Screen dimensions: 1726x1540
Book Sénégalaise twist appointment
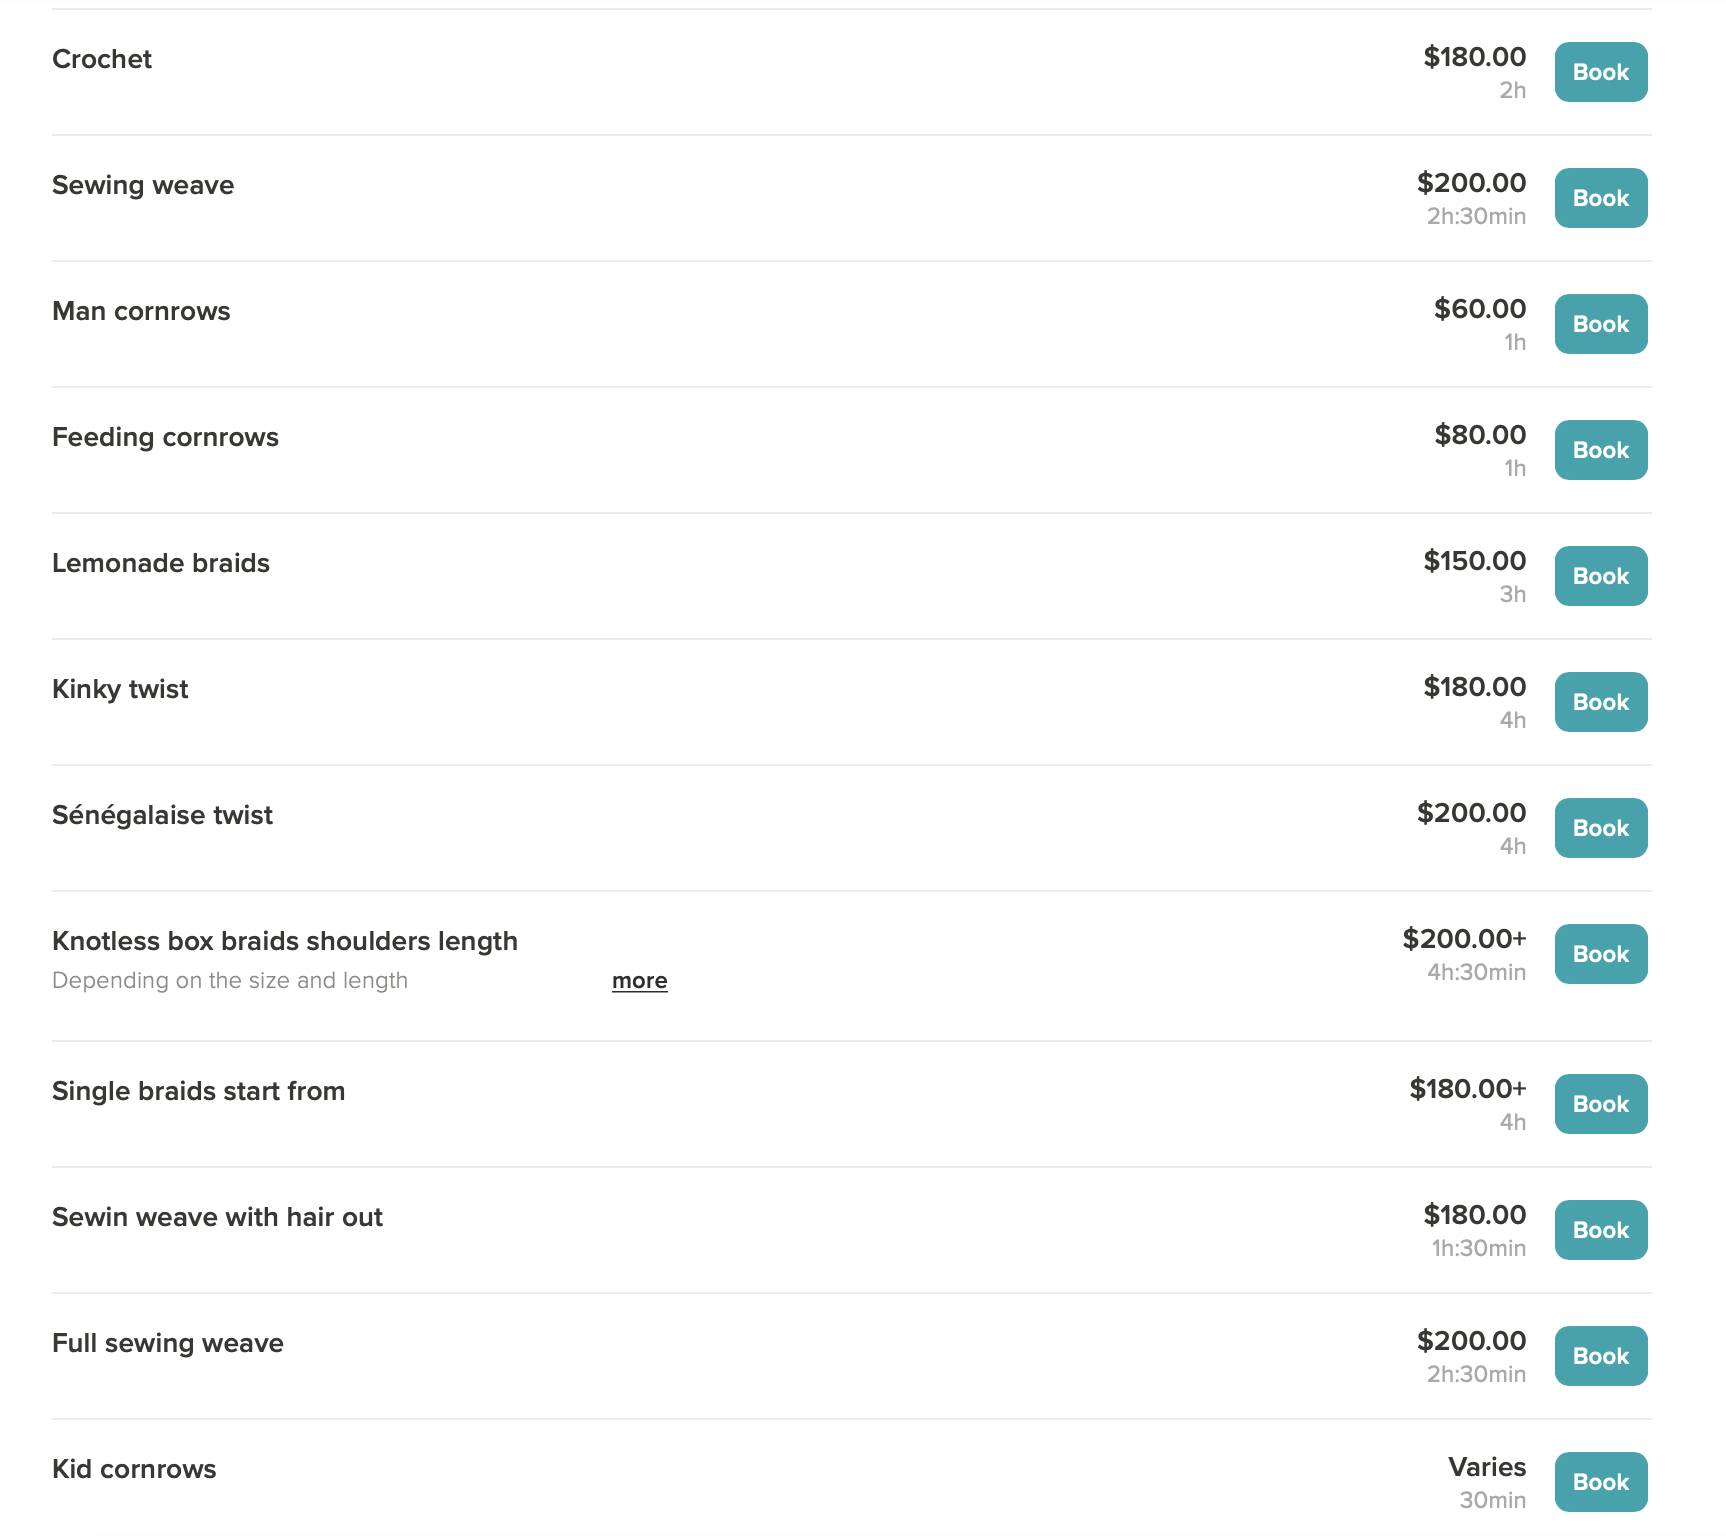tap(1601, 828)
